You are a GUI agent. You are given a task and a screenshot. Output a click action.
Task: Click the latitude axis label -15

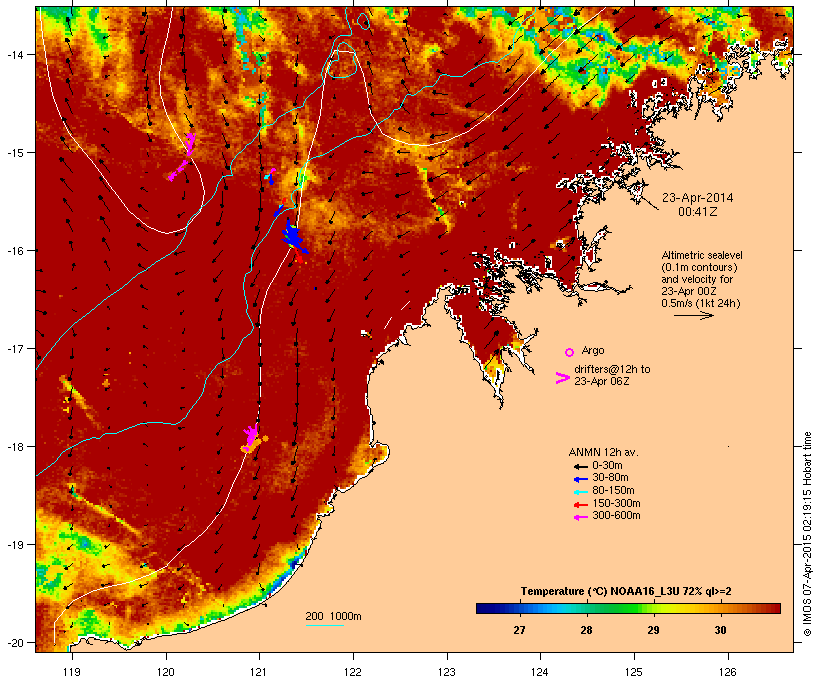coord(14,153)
